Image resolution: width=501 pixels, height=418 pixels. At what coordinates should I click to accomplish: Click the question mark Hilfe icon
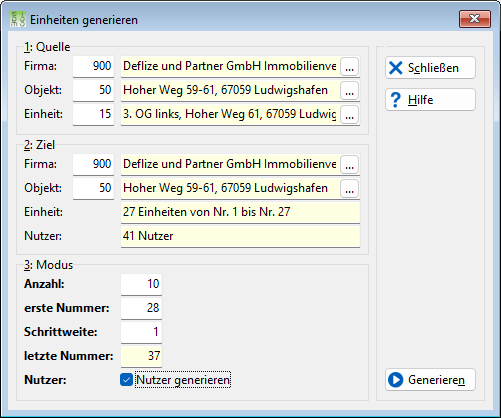[396, 100]
